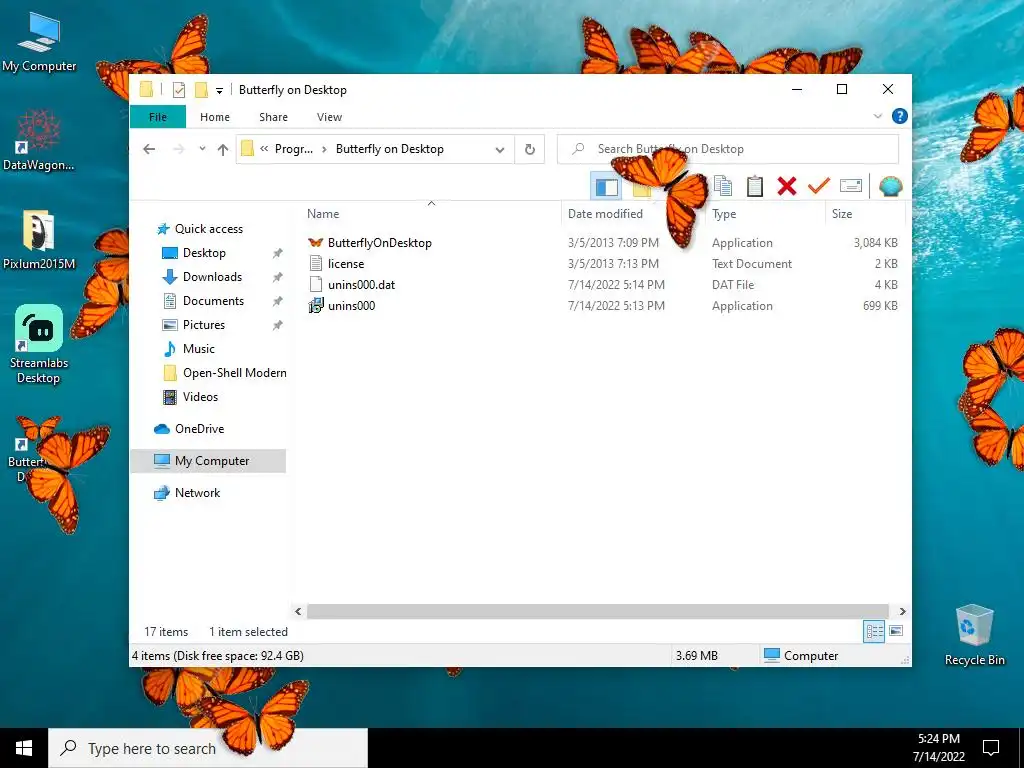
Task: Click the Search Butterfly on Desktop field
Action: 728,149
